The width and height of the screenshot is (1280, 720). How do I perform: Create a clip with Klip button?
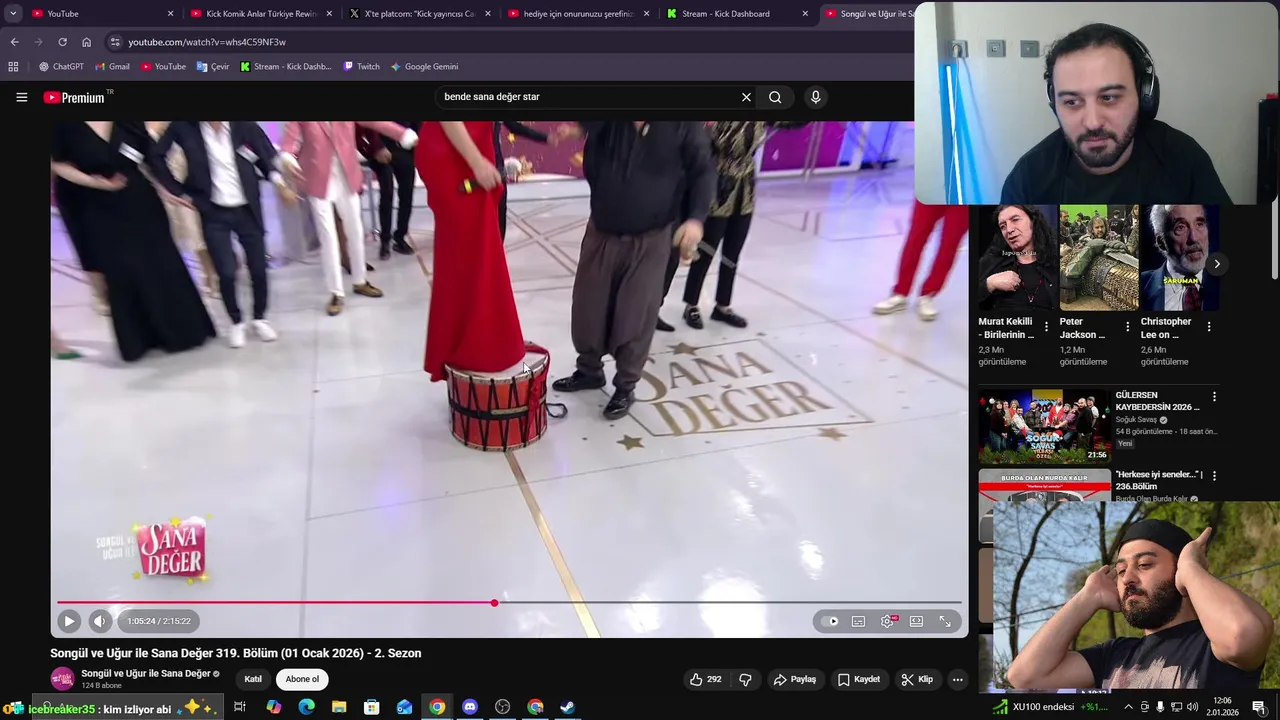coord(917,679)
